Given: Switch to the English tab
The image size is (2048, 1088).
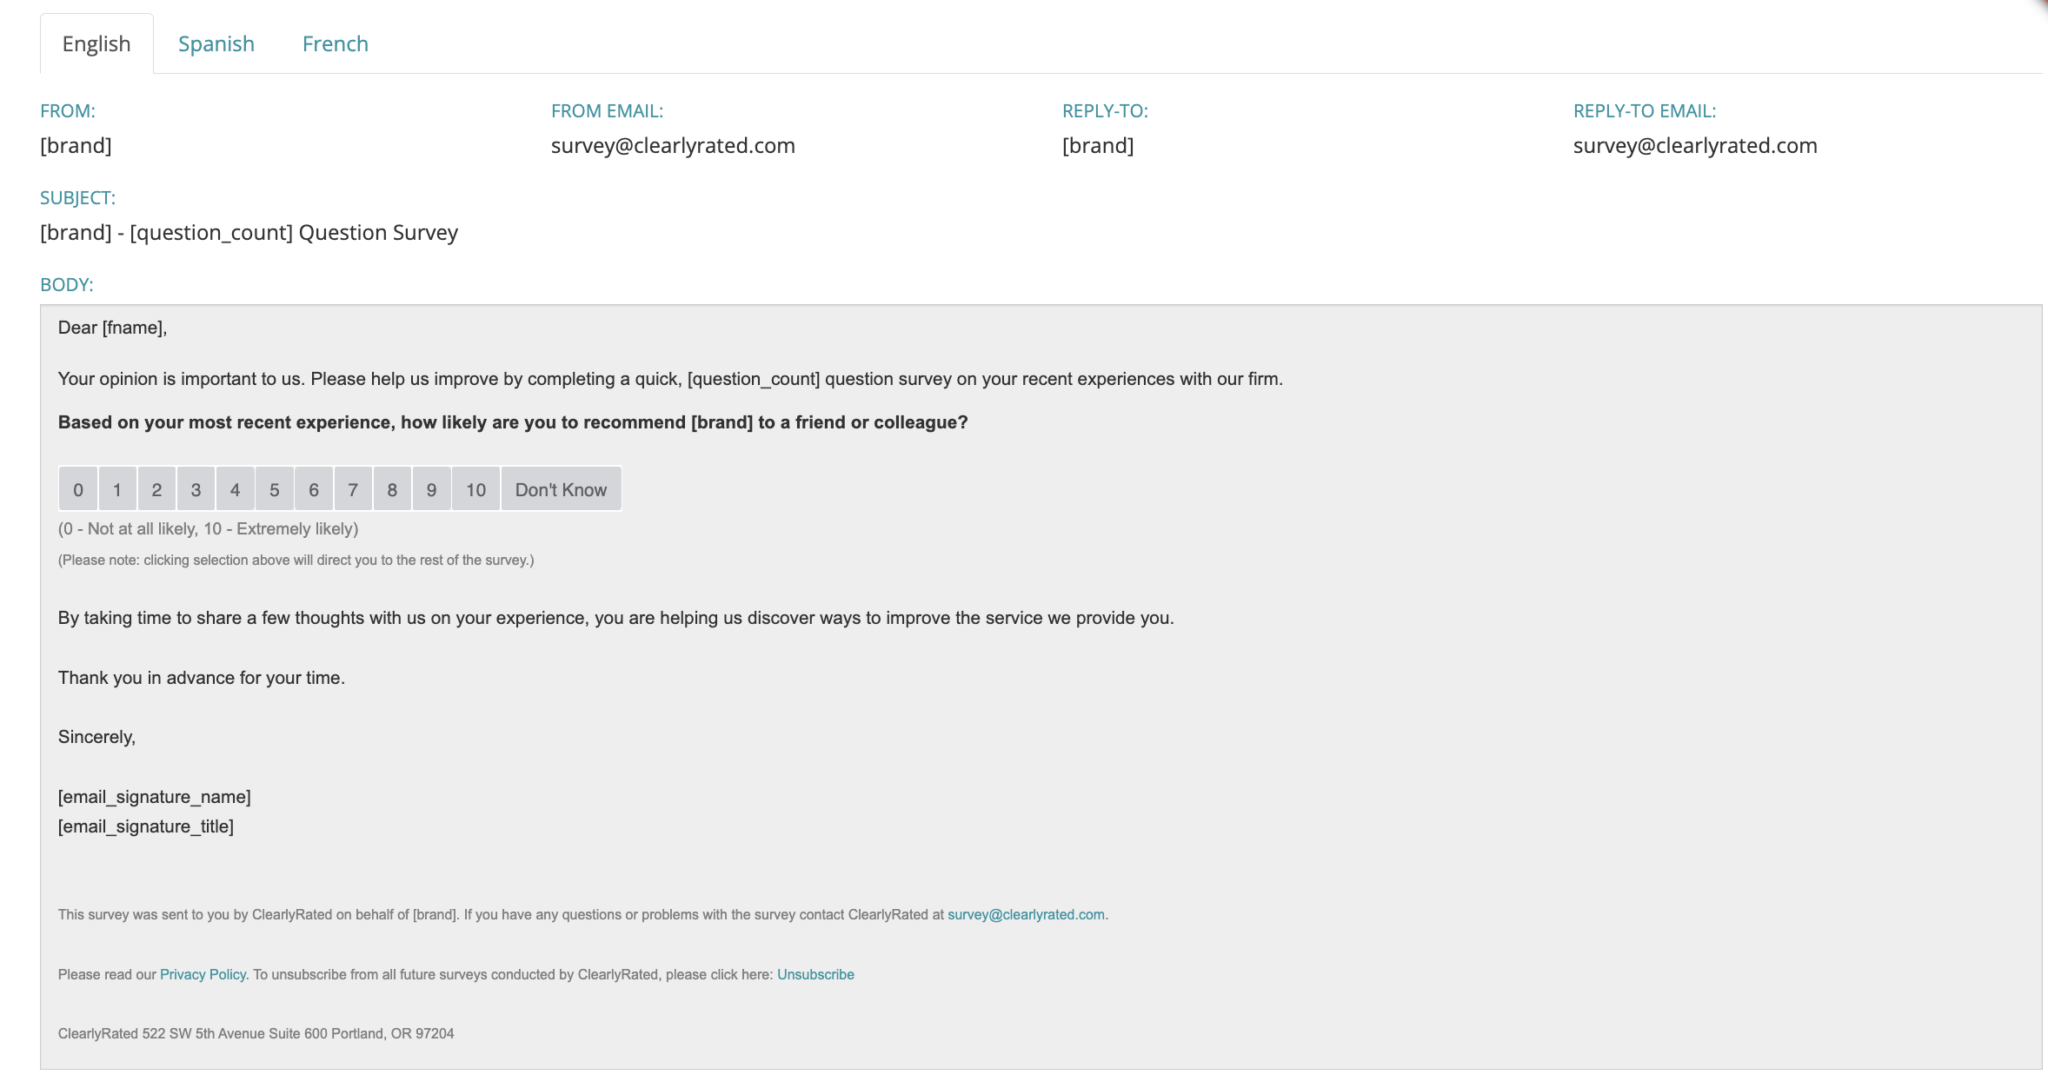Looking at the screenshot, I should coord(96,44).
